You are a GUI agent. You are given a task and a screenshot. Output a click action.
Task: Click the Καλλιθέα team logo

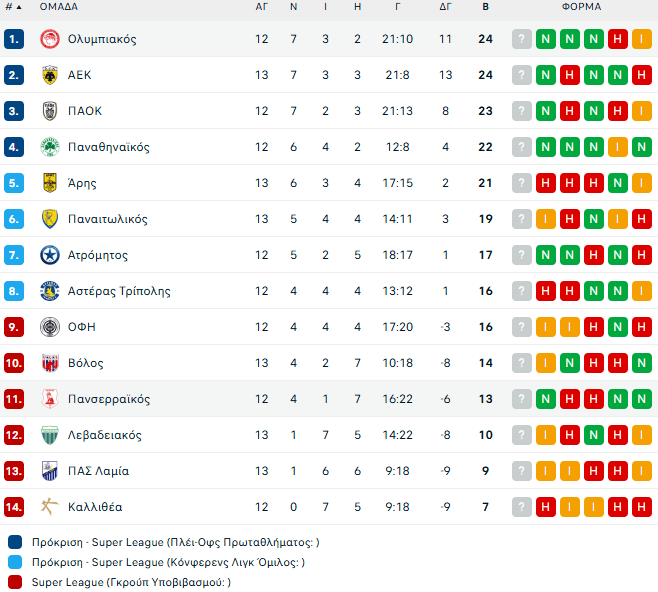[49, 507]
